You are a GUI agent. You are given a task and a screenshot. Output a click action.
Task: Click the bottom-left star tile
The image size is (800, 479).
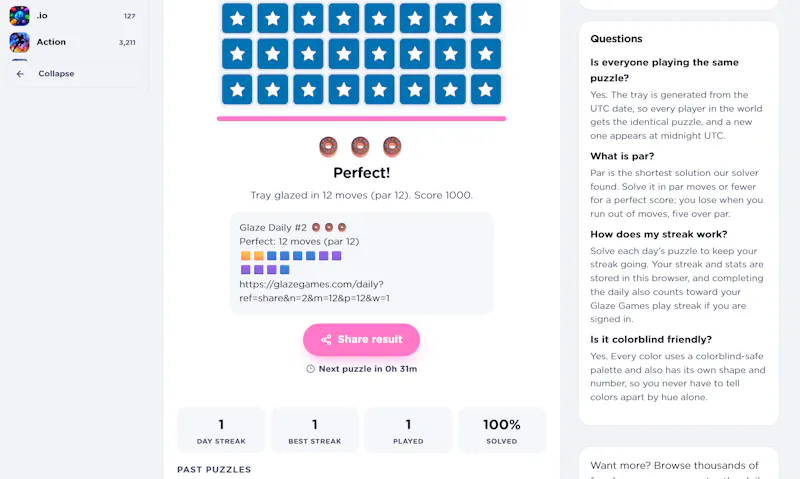click(237, 89)
